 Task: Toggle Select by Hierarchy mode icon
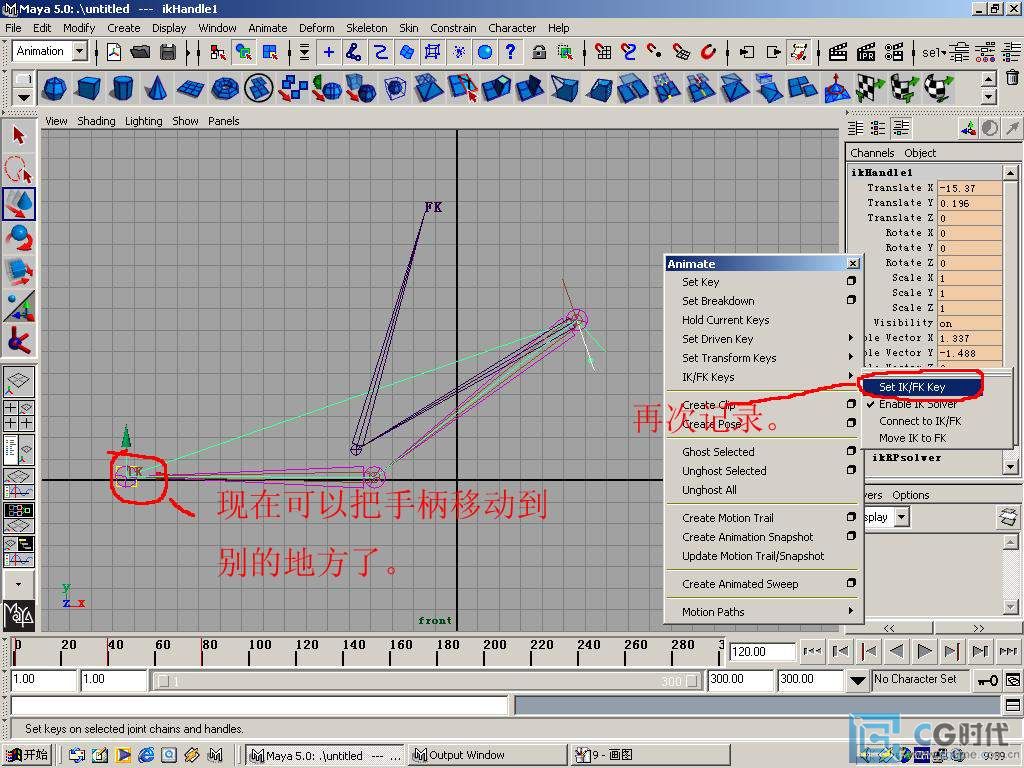click(217, 52)
